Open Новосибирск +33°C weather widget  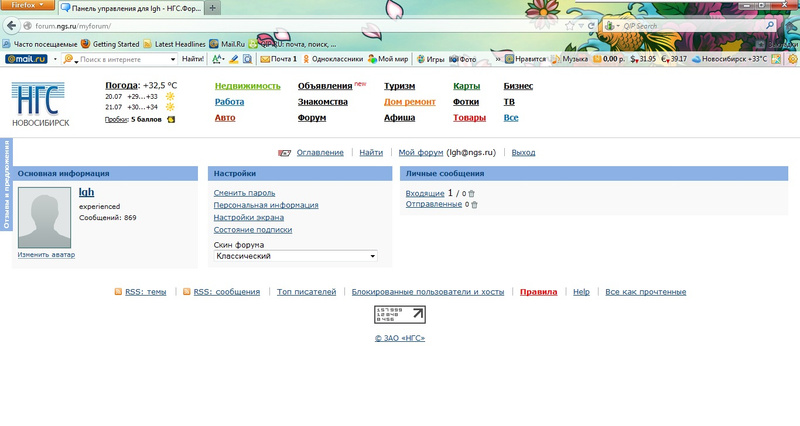(x=730, y=59)
